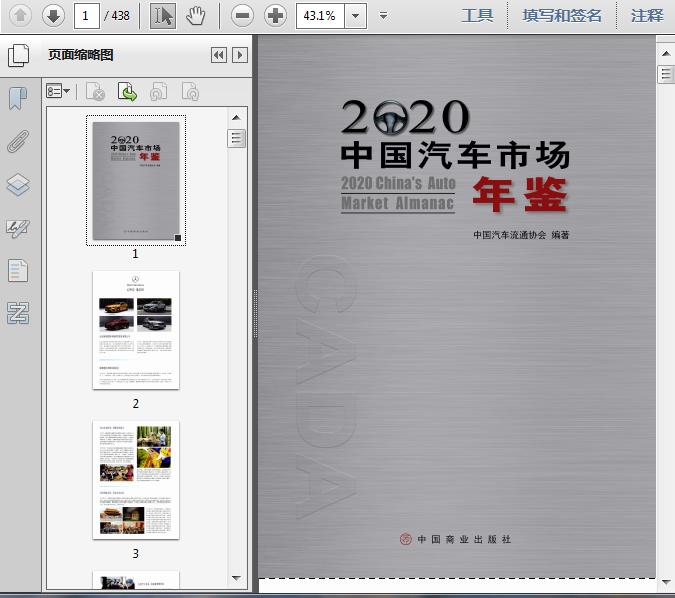Go to previous page arrow button
This screenshot has height=598, width=675.
pos(20,16)
